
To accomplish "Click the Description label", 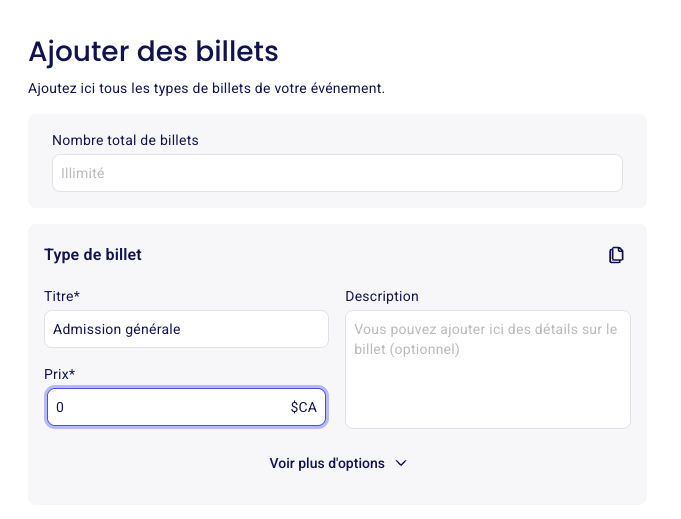I will click(382, 296).
